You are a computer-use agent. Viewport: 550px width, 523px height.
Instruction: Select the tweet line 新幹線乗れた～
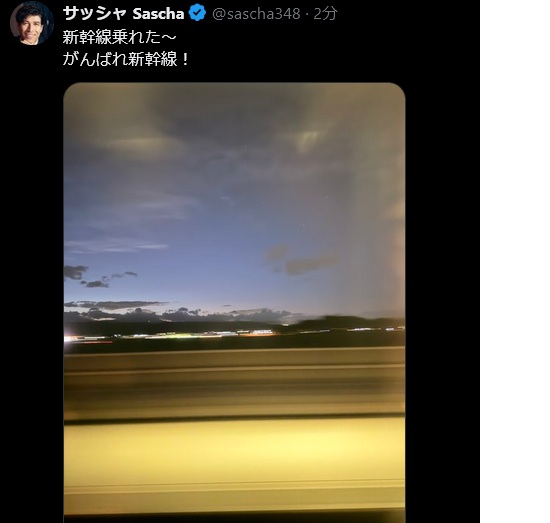(x=119, y=37)
